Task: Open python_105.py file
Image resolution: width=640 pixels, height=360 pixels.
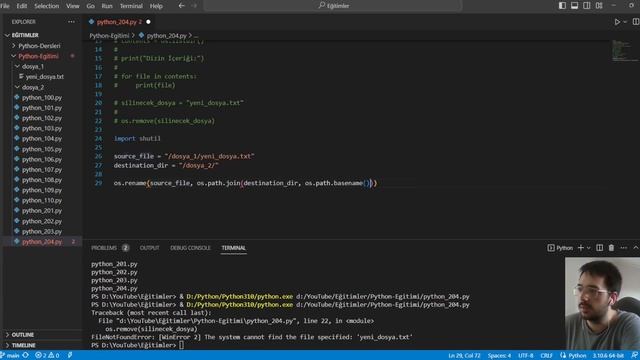Action: [x=42, y=149]
